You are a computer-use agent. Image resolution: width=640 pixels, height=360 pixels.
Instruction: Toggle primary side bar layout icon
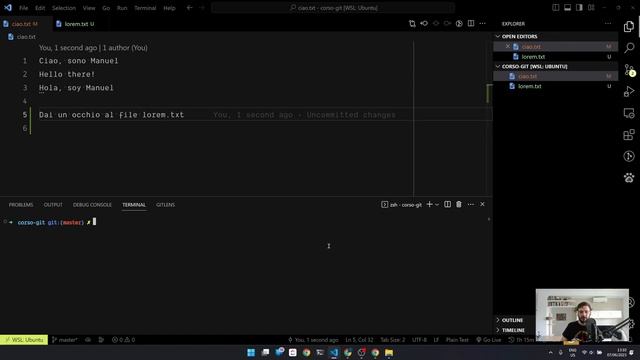point(556,8)
